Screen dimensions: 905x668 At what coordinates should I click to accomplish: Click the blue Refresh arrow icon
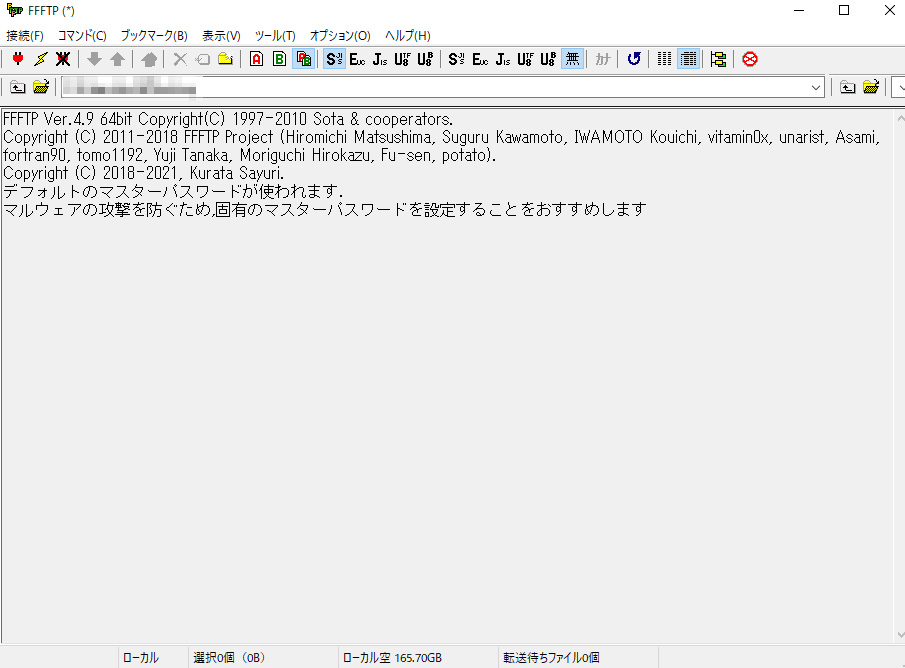tap(634, 59)
